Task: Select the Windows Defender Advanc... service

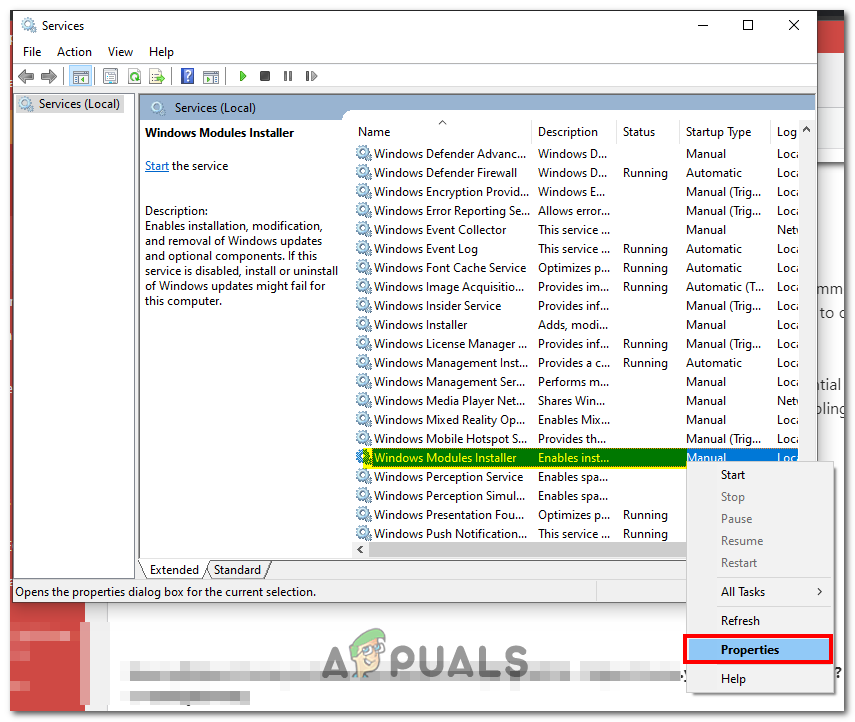Action: point(577,154)
